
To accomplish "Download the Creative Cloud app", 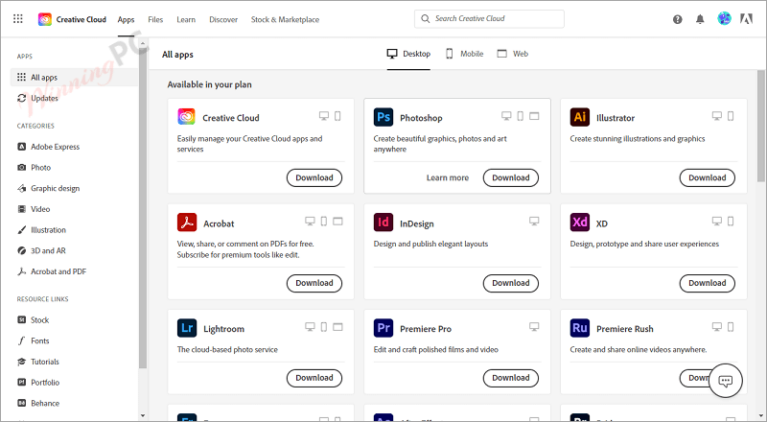I will click(314, 178).
